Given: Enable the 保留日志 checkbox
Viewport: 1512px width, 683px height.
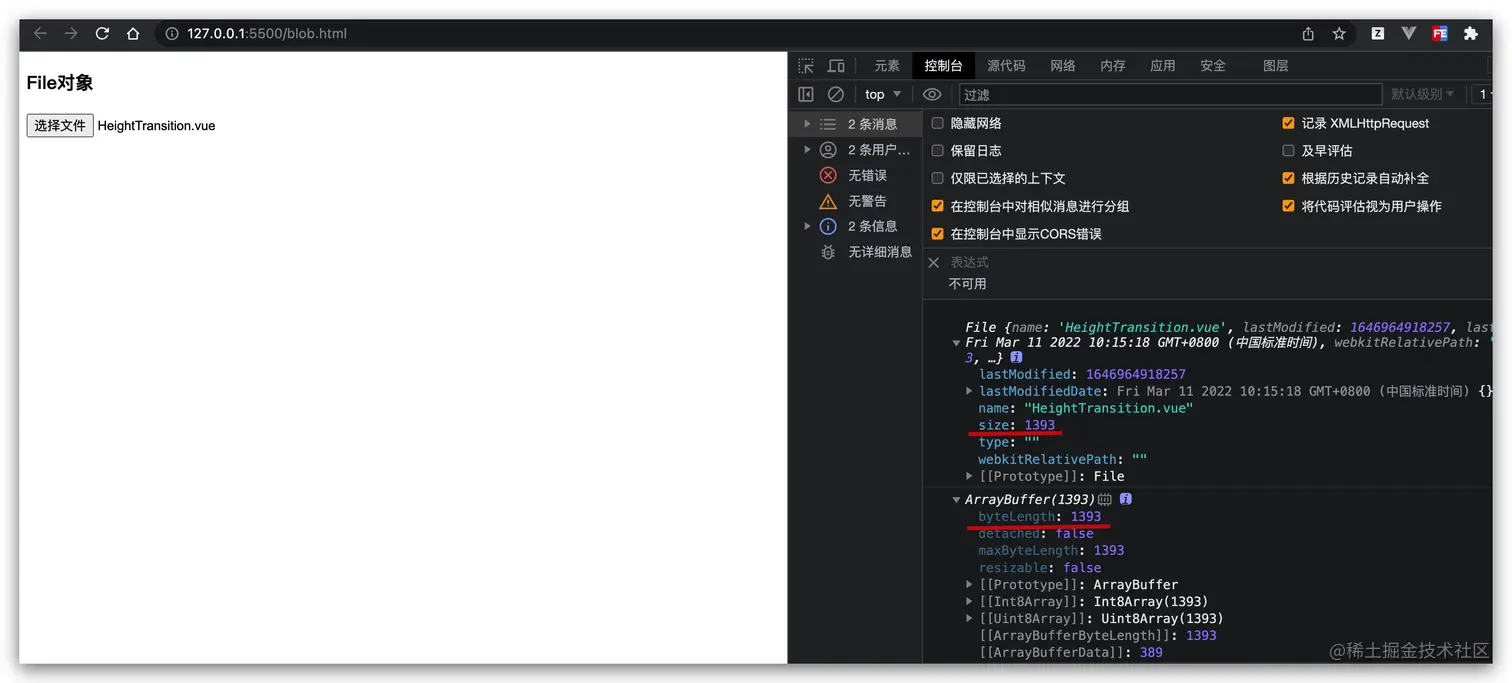Looking at the screenshot, I should [x=937, y=150].
